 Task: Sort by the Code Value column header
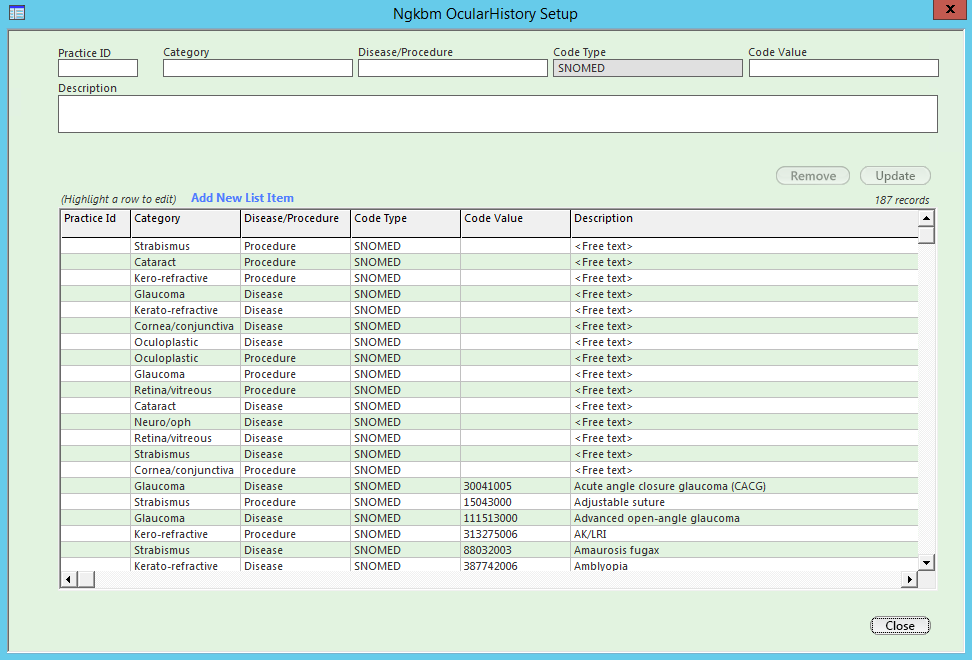(515, 224)
